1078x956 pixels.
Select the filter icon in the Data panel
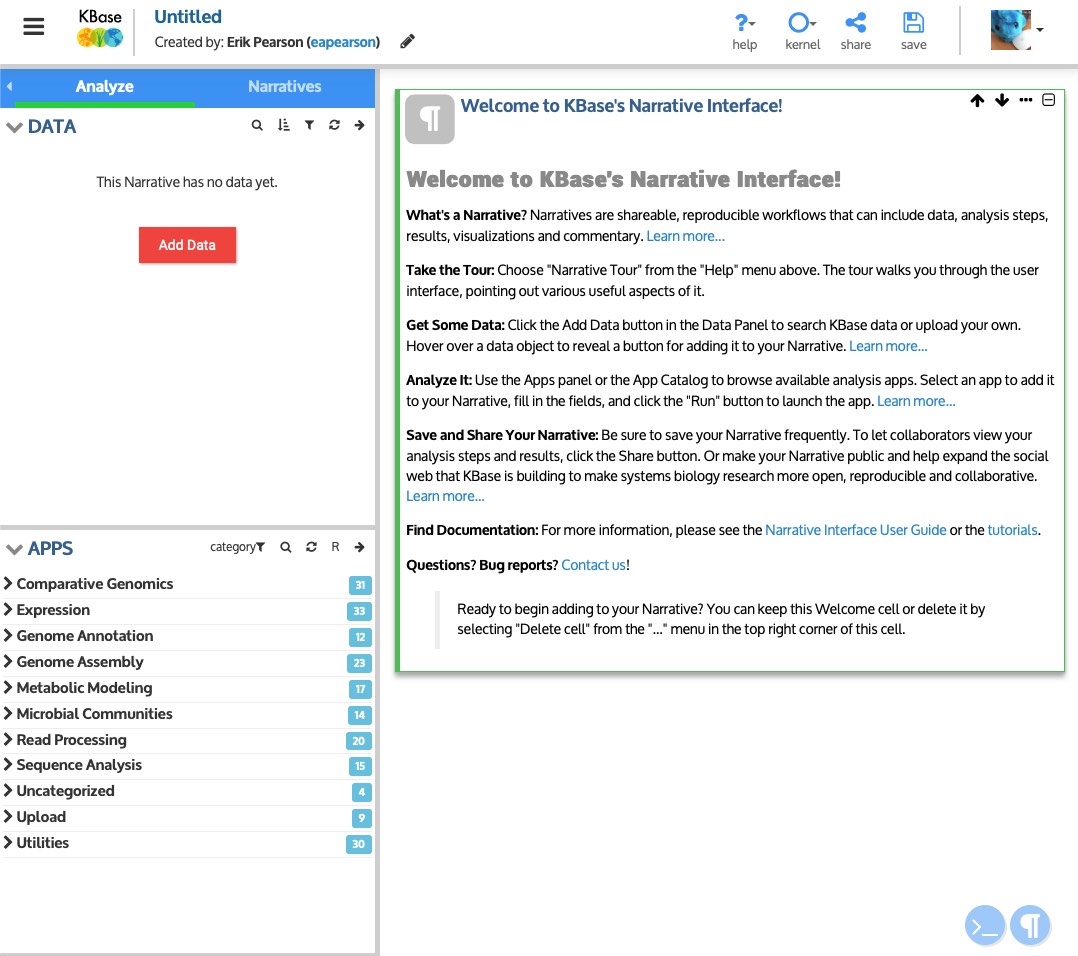click(x=309, y=125)
